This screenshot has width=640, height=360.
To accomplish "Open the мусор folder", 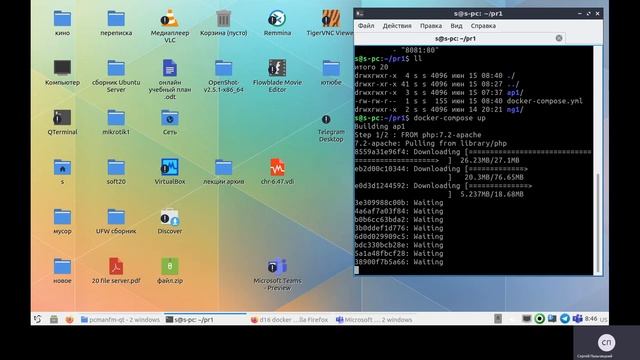I will tap(62, 217).
